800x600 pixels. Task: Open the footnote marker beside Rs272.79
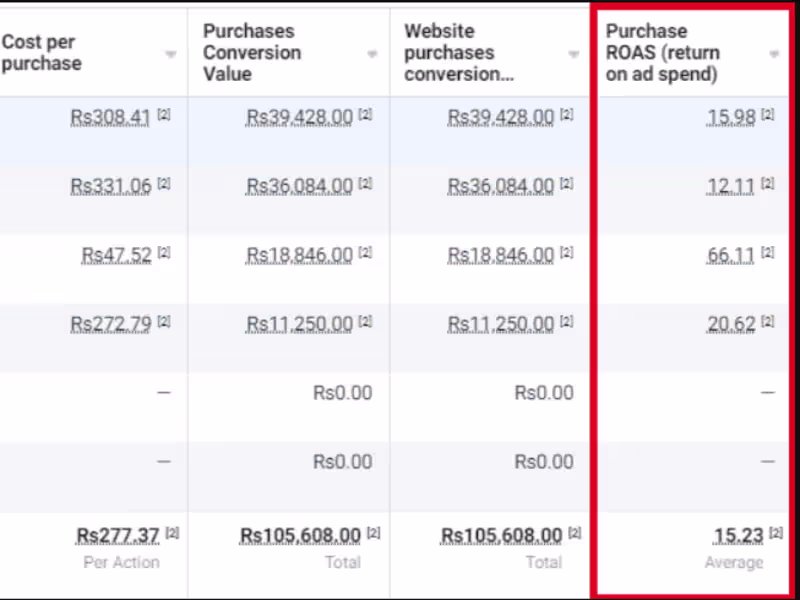(164, 322)
